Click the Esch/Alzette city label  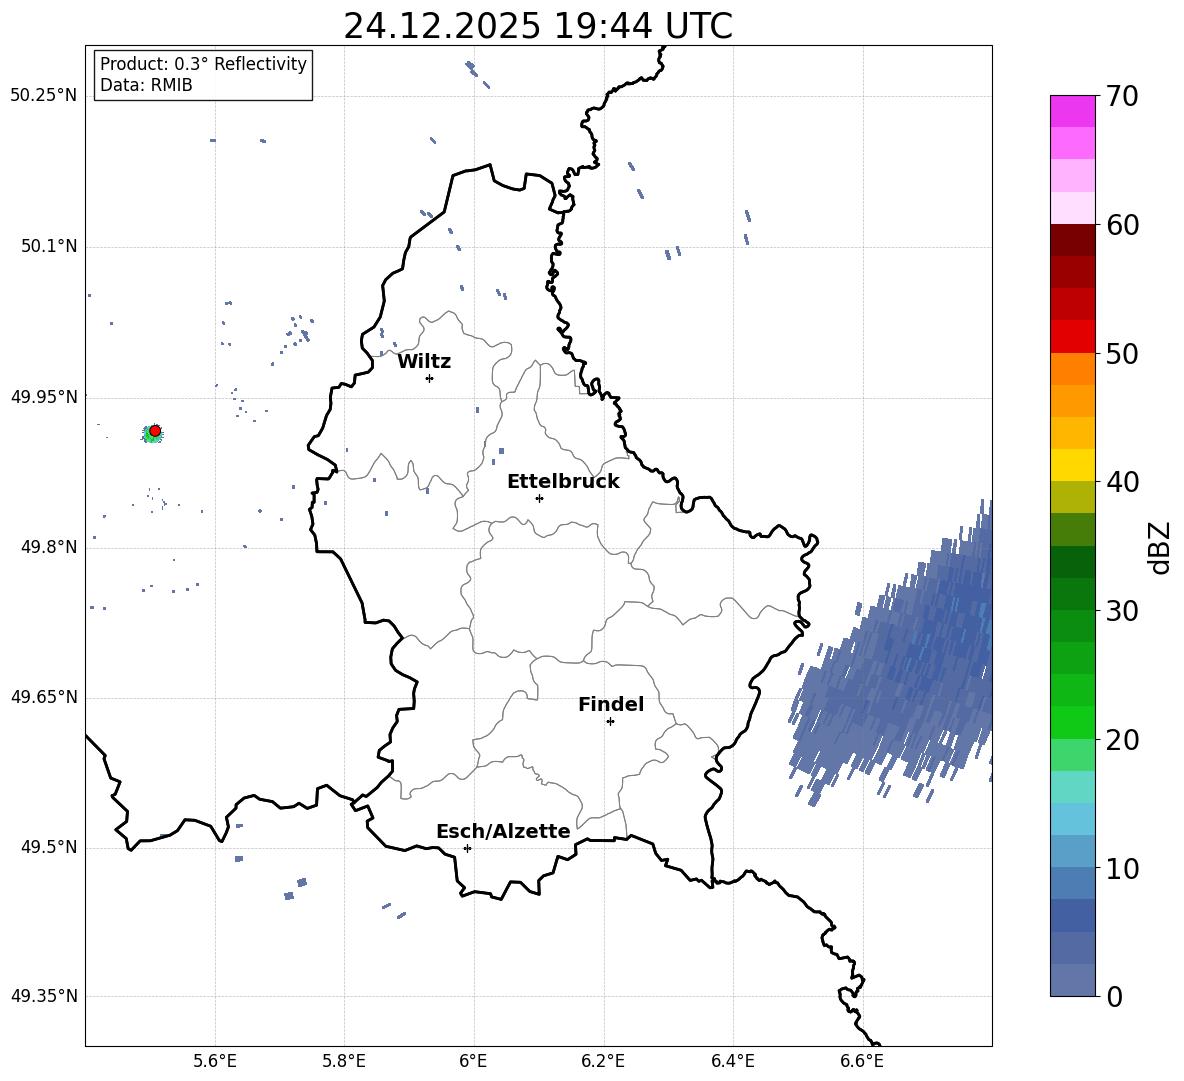tap(503, 831)
